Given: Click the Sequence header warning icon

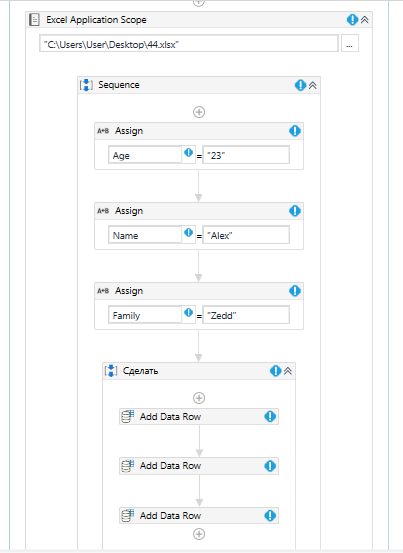Looking at the screenshot, I should 300,85.
